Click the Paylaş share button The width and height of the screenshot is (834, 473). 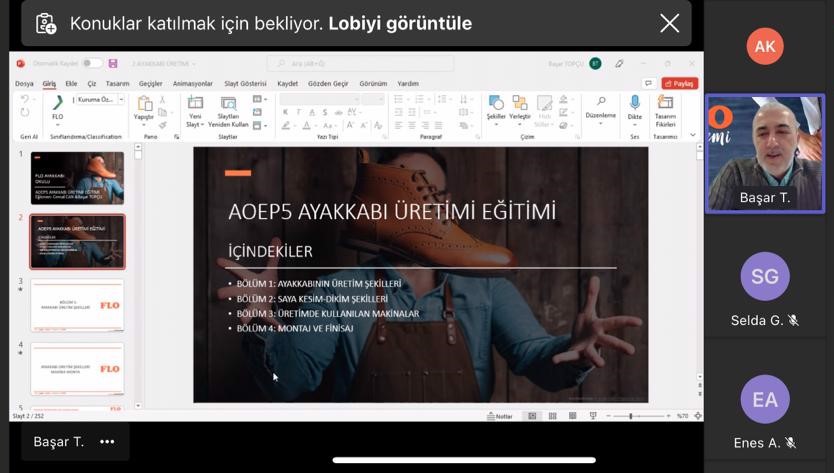pyautogui.click(x=680, y=84)
